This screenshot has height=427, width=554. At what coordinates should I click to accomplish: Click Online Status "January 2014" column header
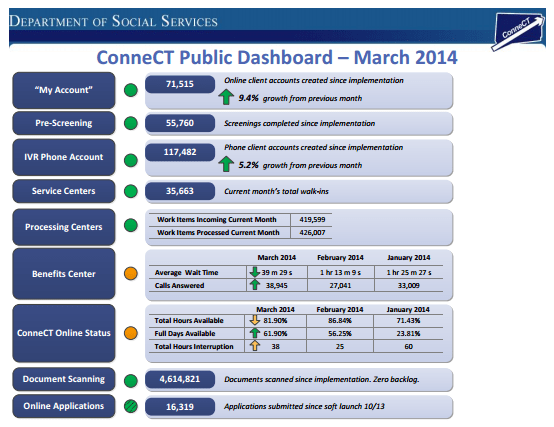tap(408, 309)
